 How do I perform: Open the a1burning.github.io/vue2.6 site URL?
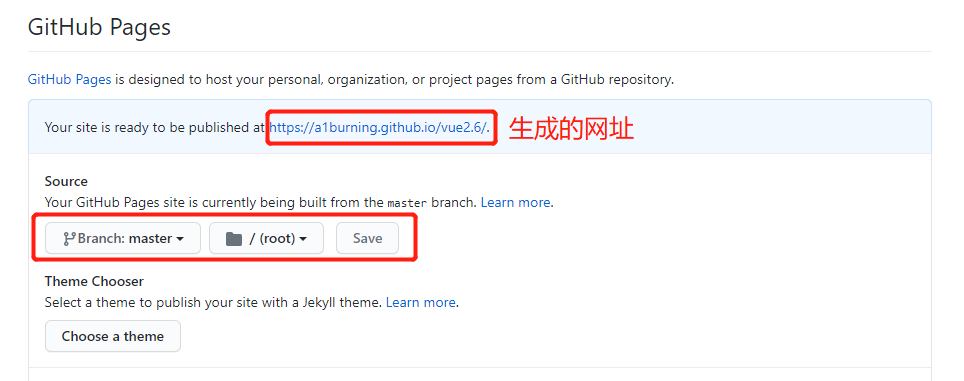(378, 127)
